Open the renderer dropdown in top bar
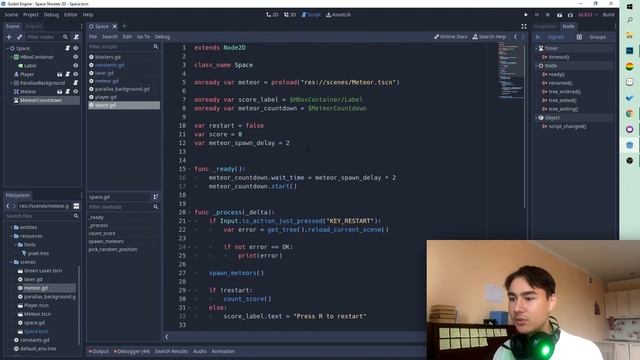 click(588, 15)
